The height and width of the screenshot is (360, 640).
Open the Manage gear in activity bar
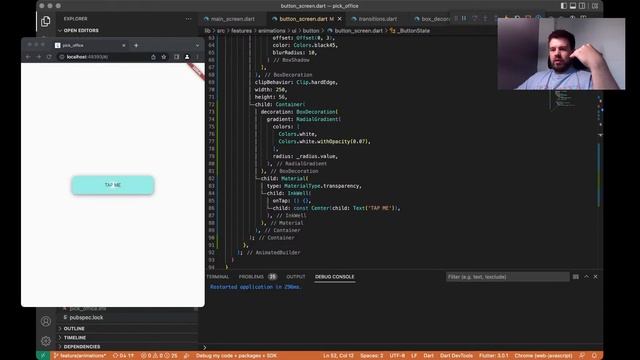tap(46, 340)
